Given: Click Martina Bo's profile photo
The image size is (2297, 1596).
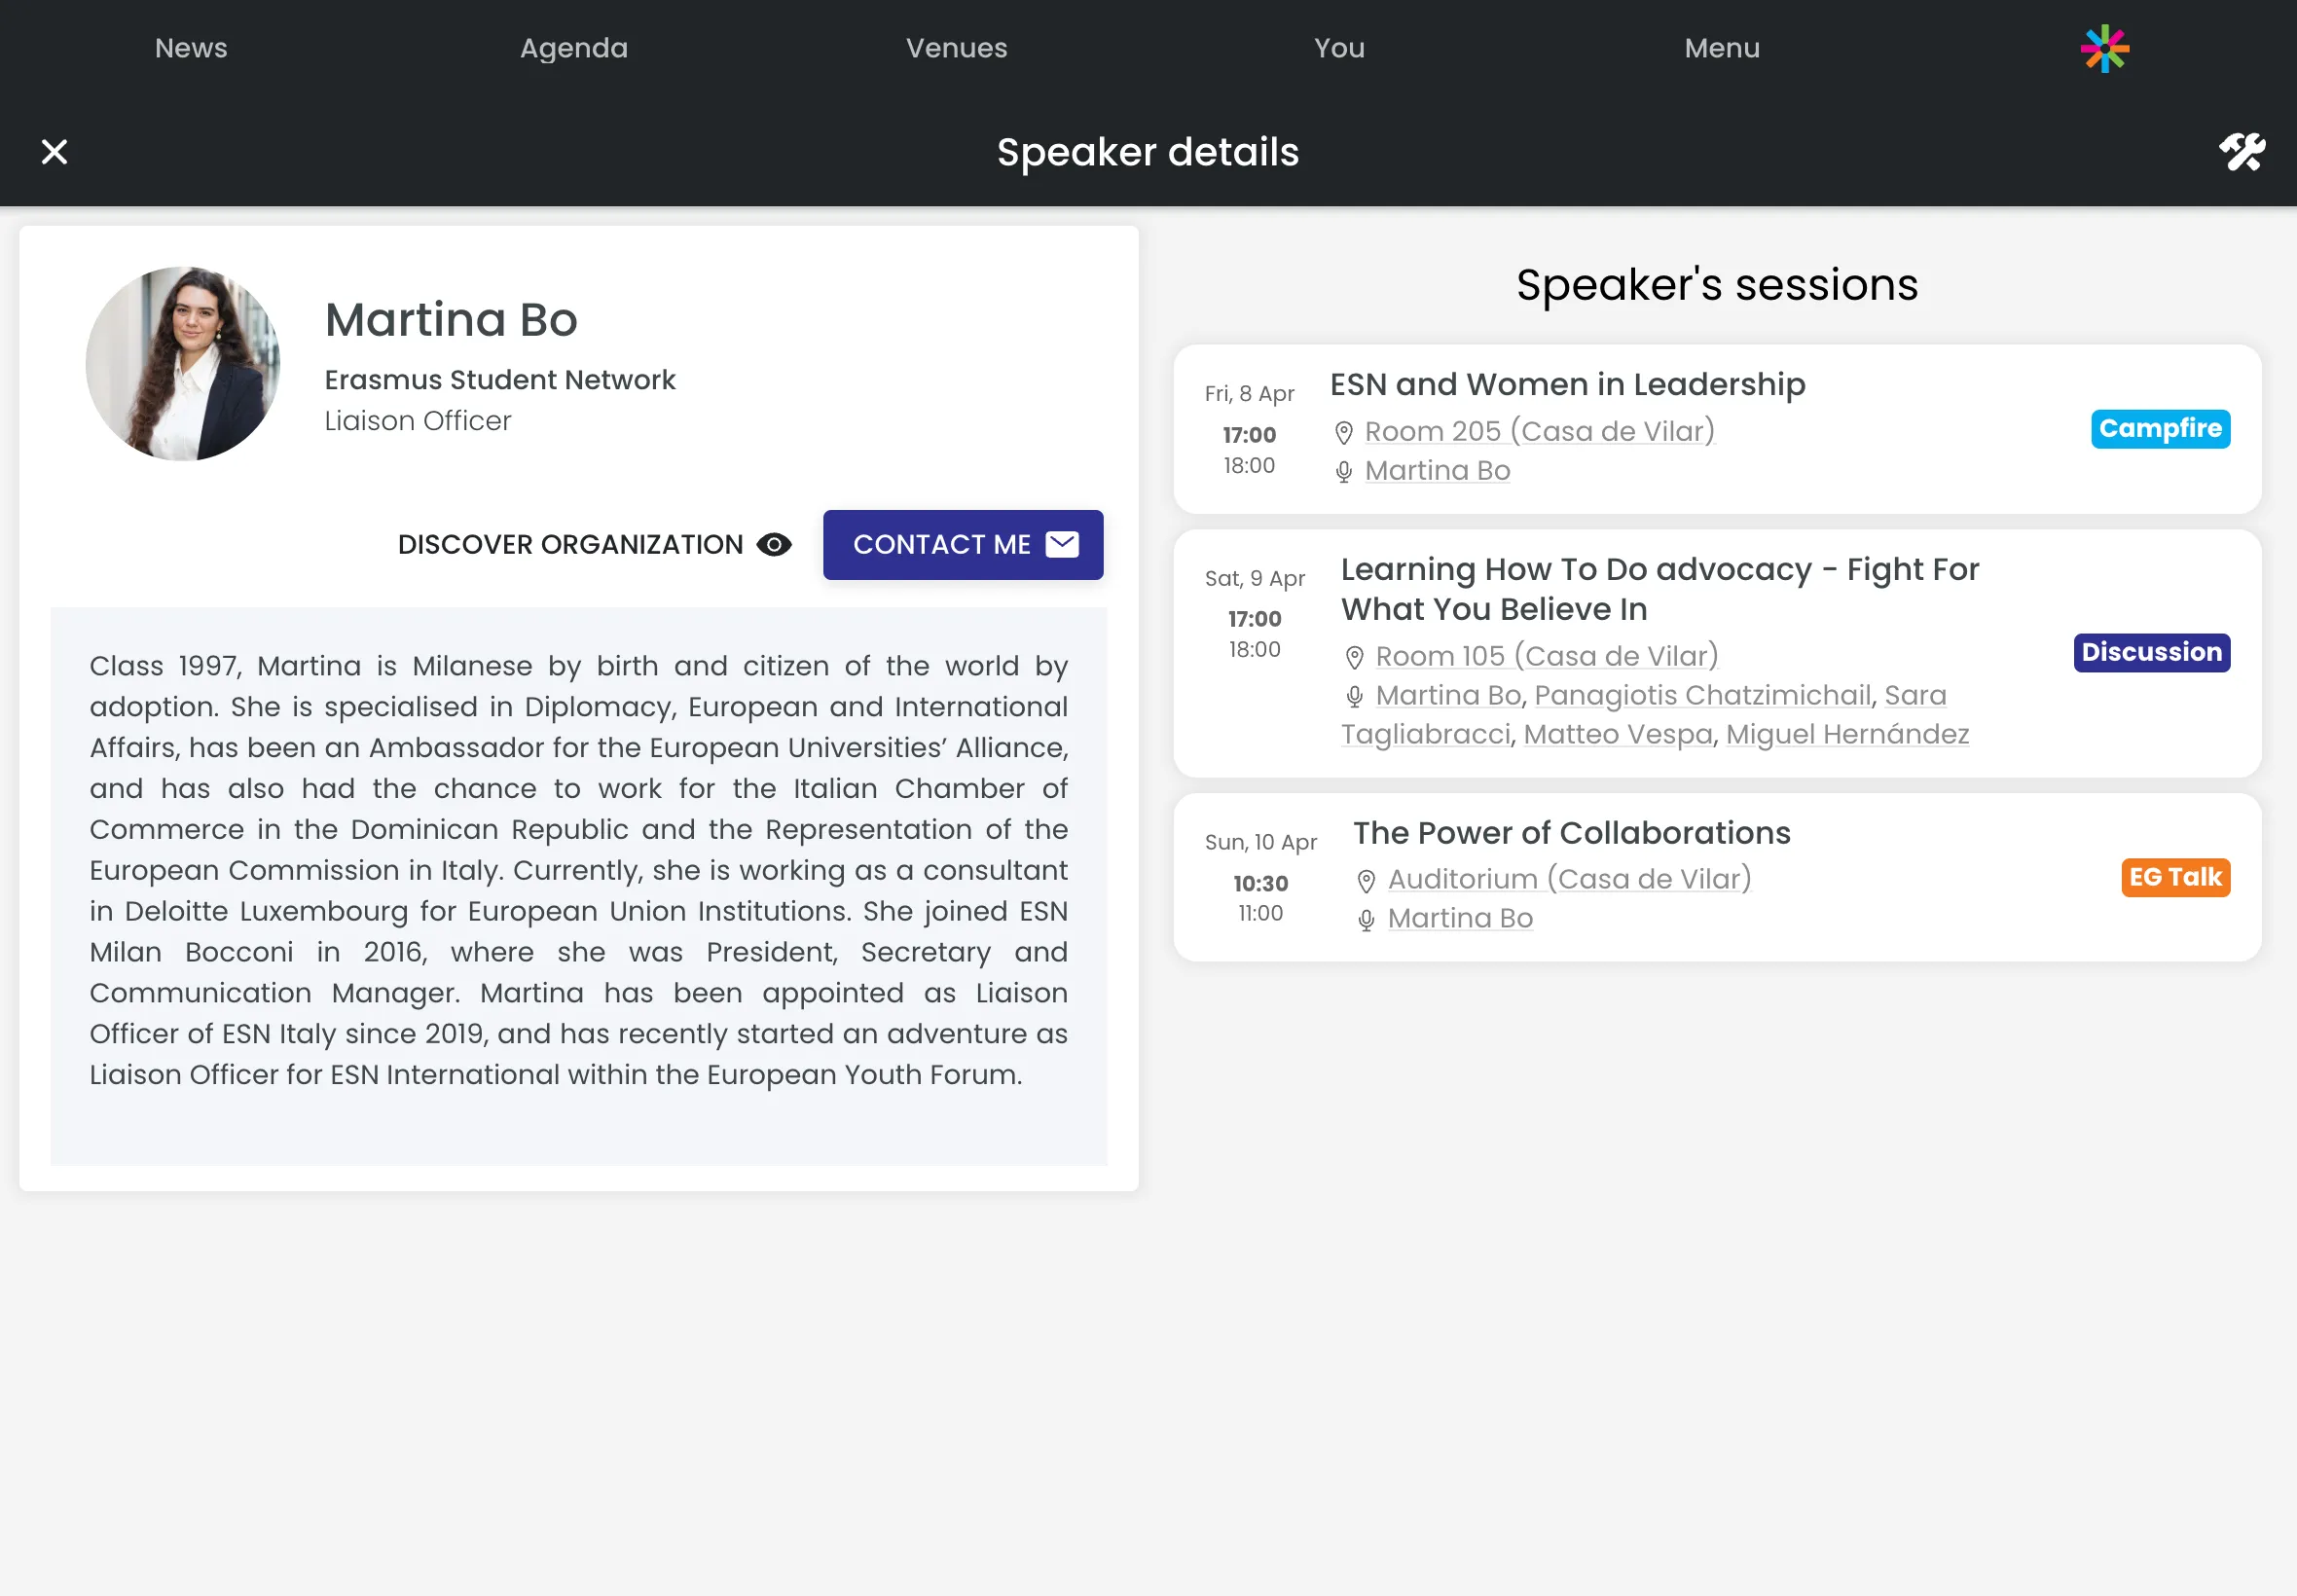Looking at the screenshot, I should [182, 363].
